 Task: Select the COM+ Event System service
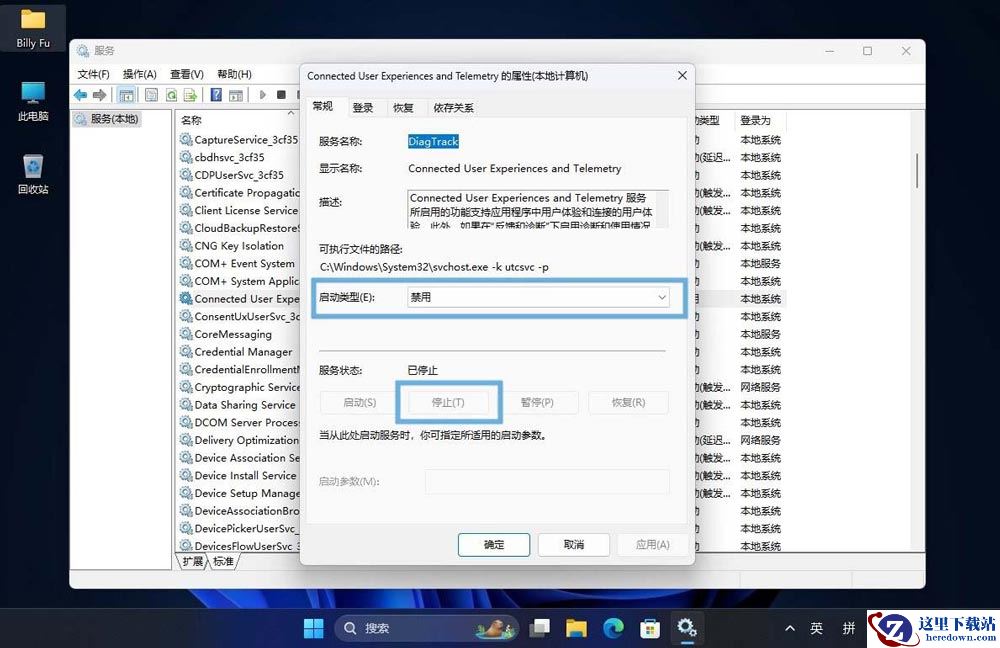coord(239,263)
